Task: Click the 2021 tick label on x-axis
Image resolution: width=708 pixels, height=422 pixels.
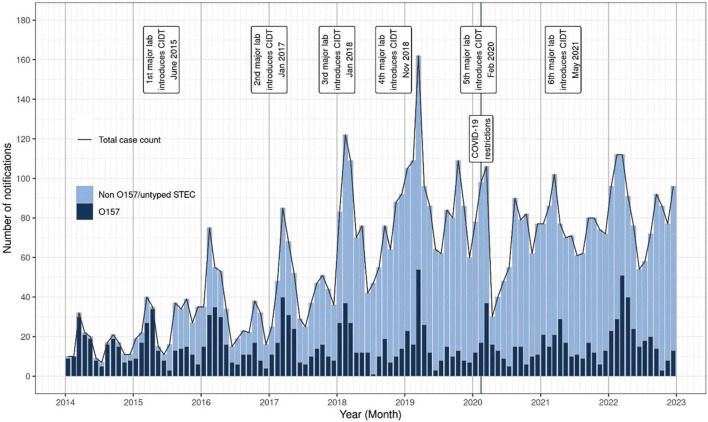Action: pos(540,403)
